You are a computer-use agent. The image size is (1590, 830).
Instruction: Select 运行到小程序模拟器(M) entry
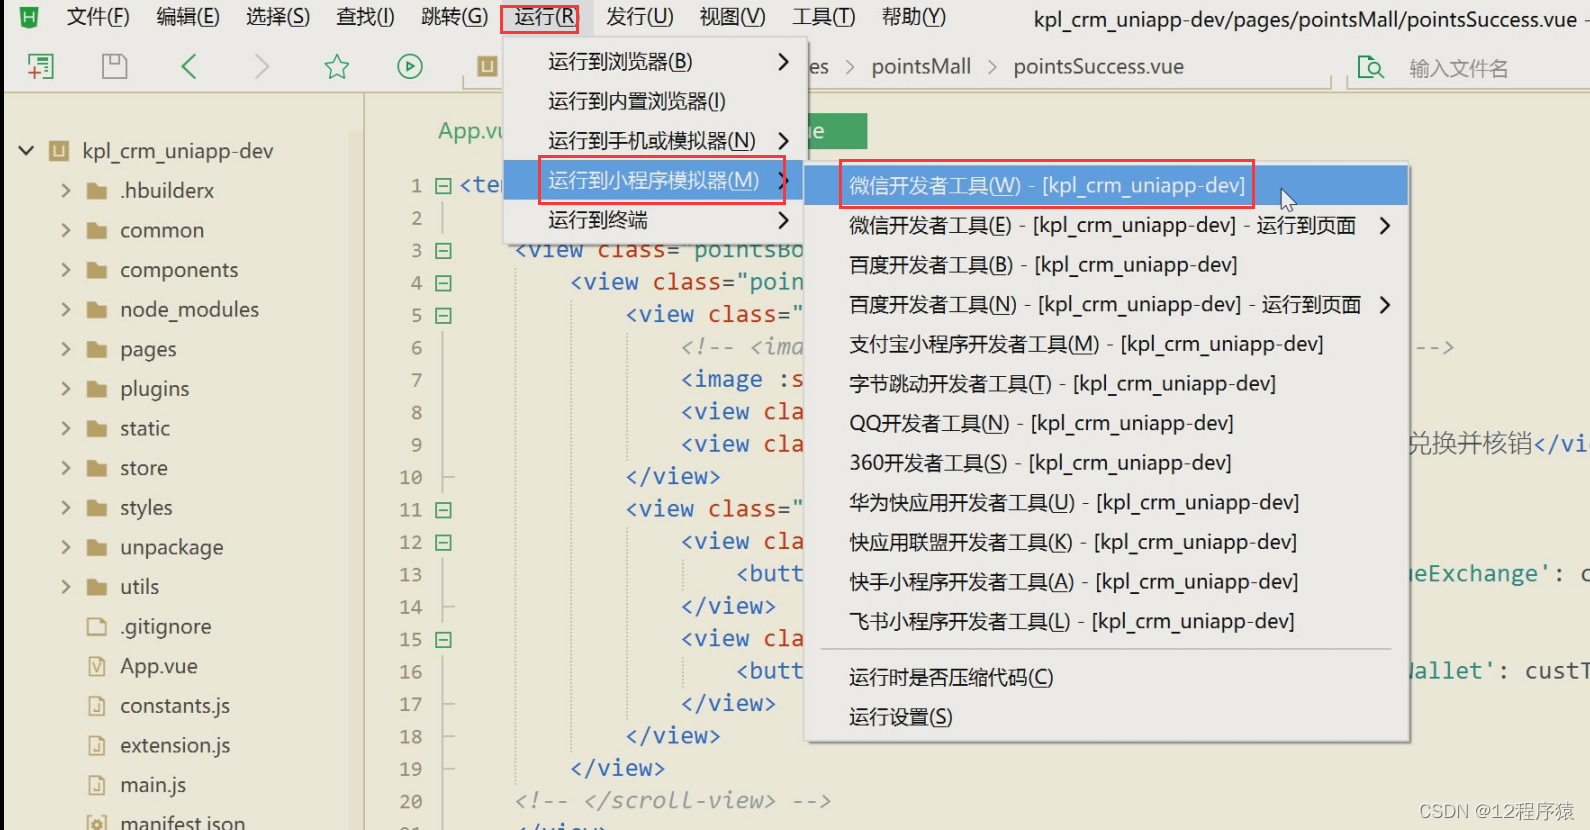tap(655, 180)
